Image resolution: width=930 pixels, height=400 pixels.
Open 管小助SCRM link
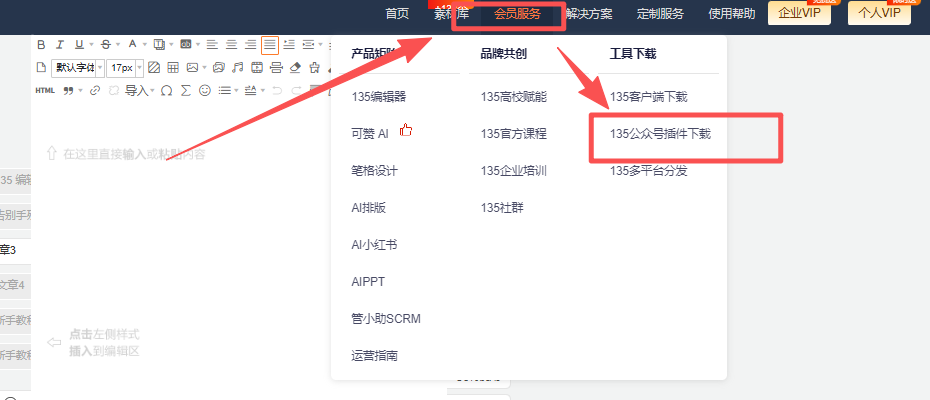point(386,319)
